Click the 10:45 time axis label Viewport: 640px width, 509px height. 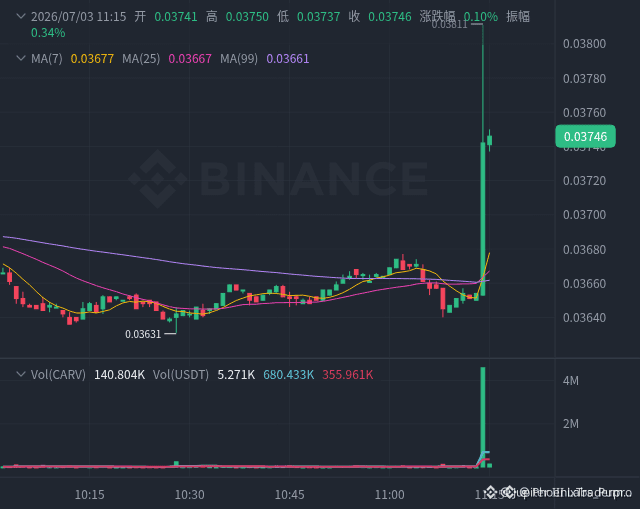(x=289, y=495)
